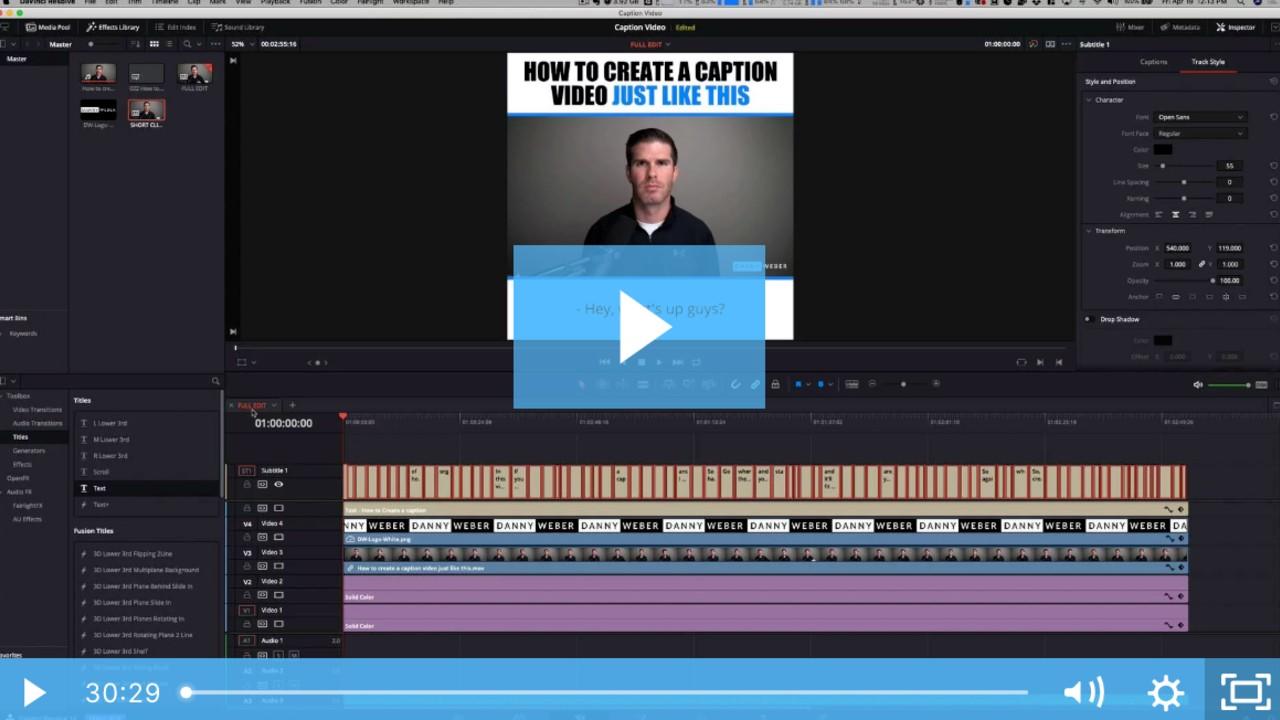
Task: Click the Character text color swatch
Action: 1163,149
